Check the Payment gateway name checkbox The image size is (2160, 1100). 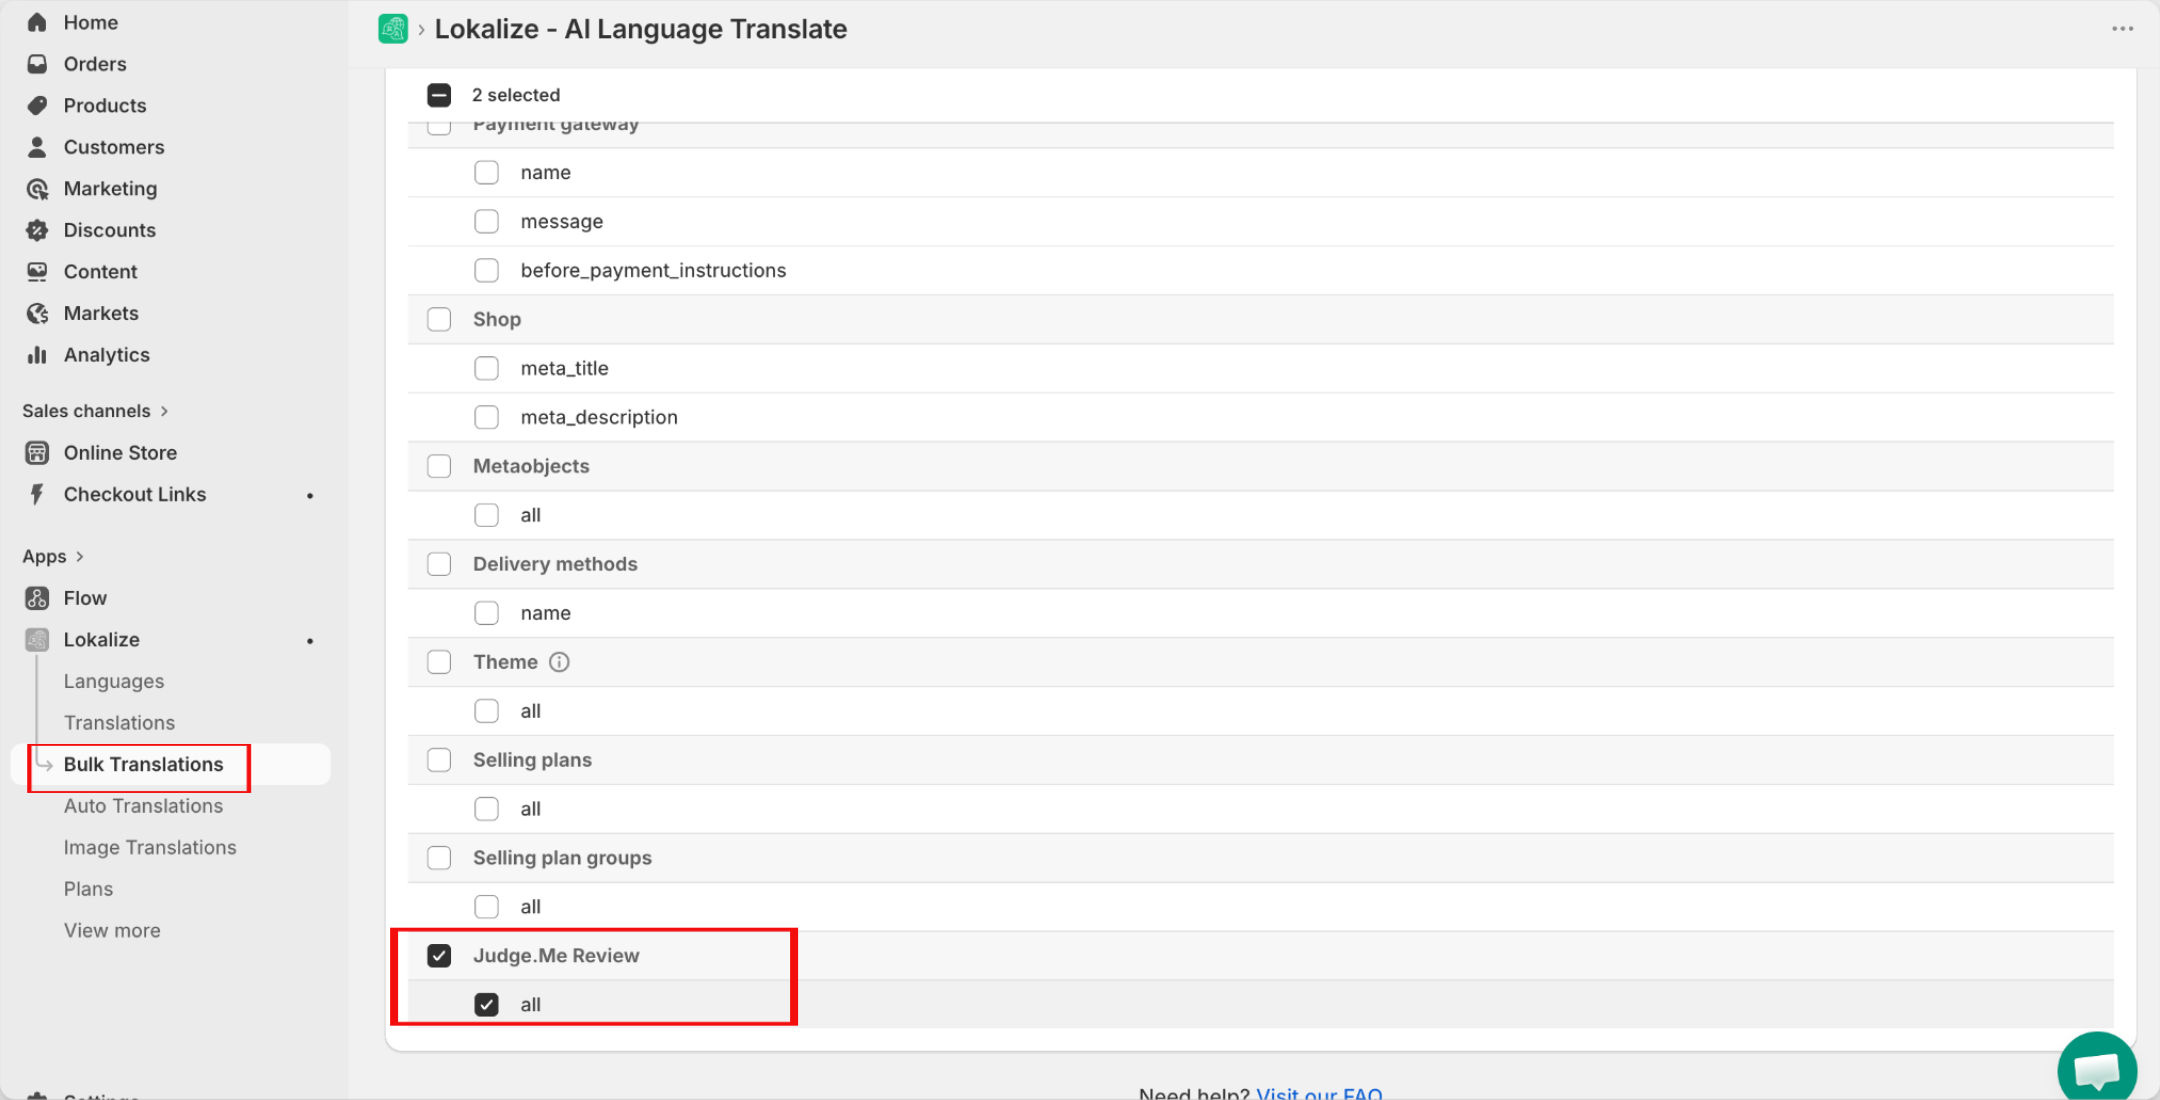click(487, 172)
